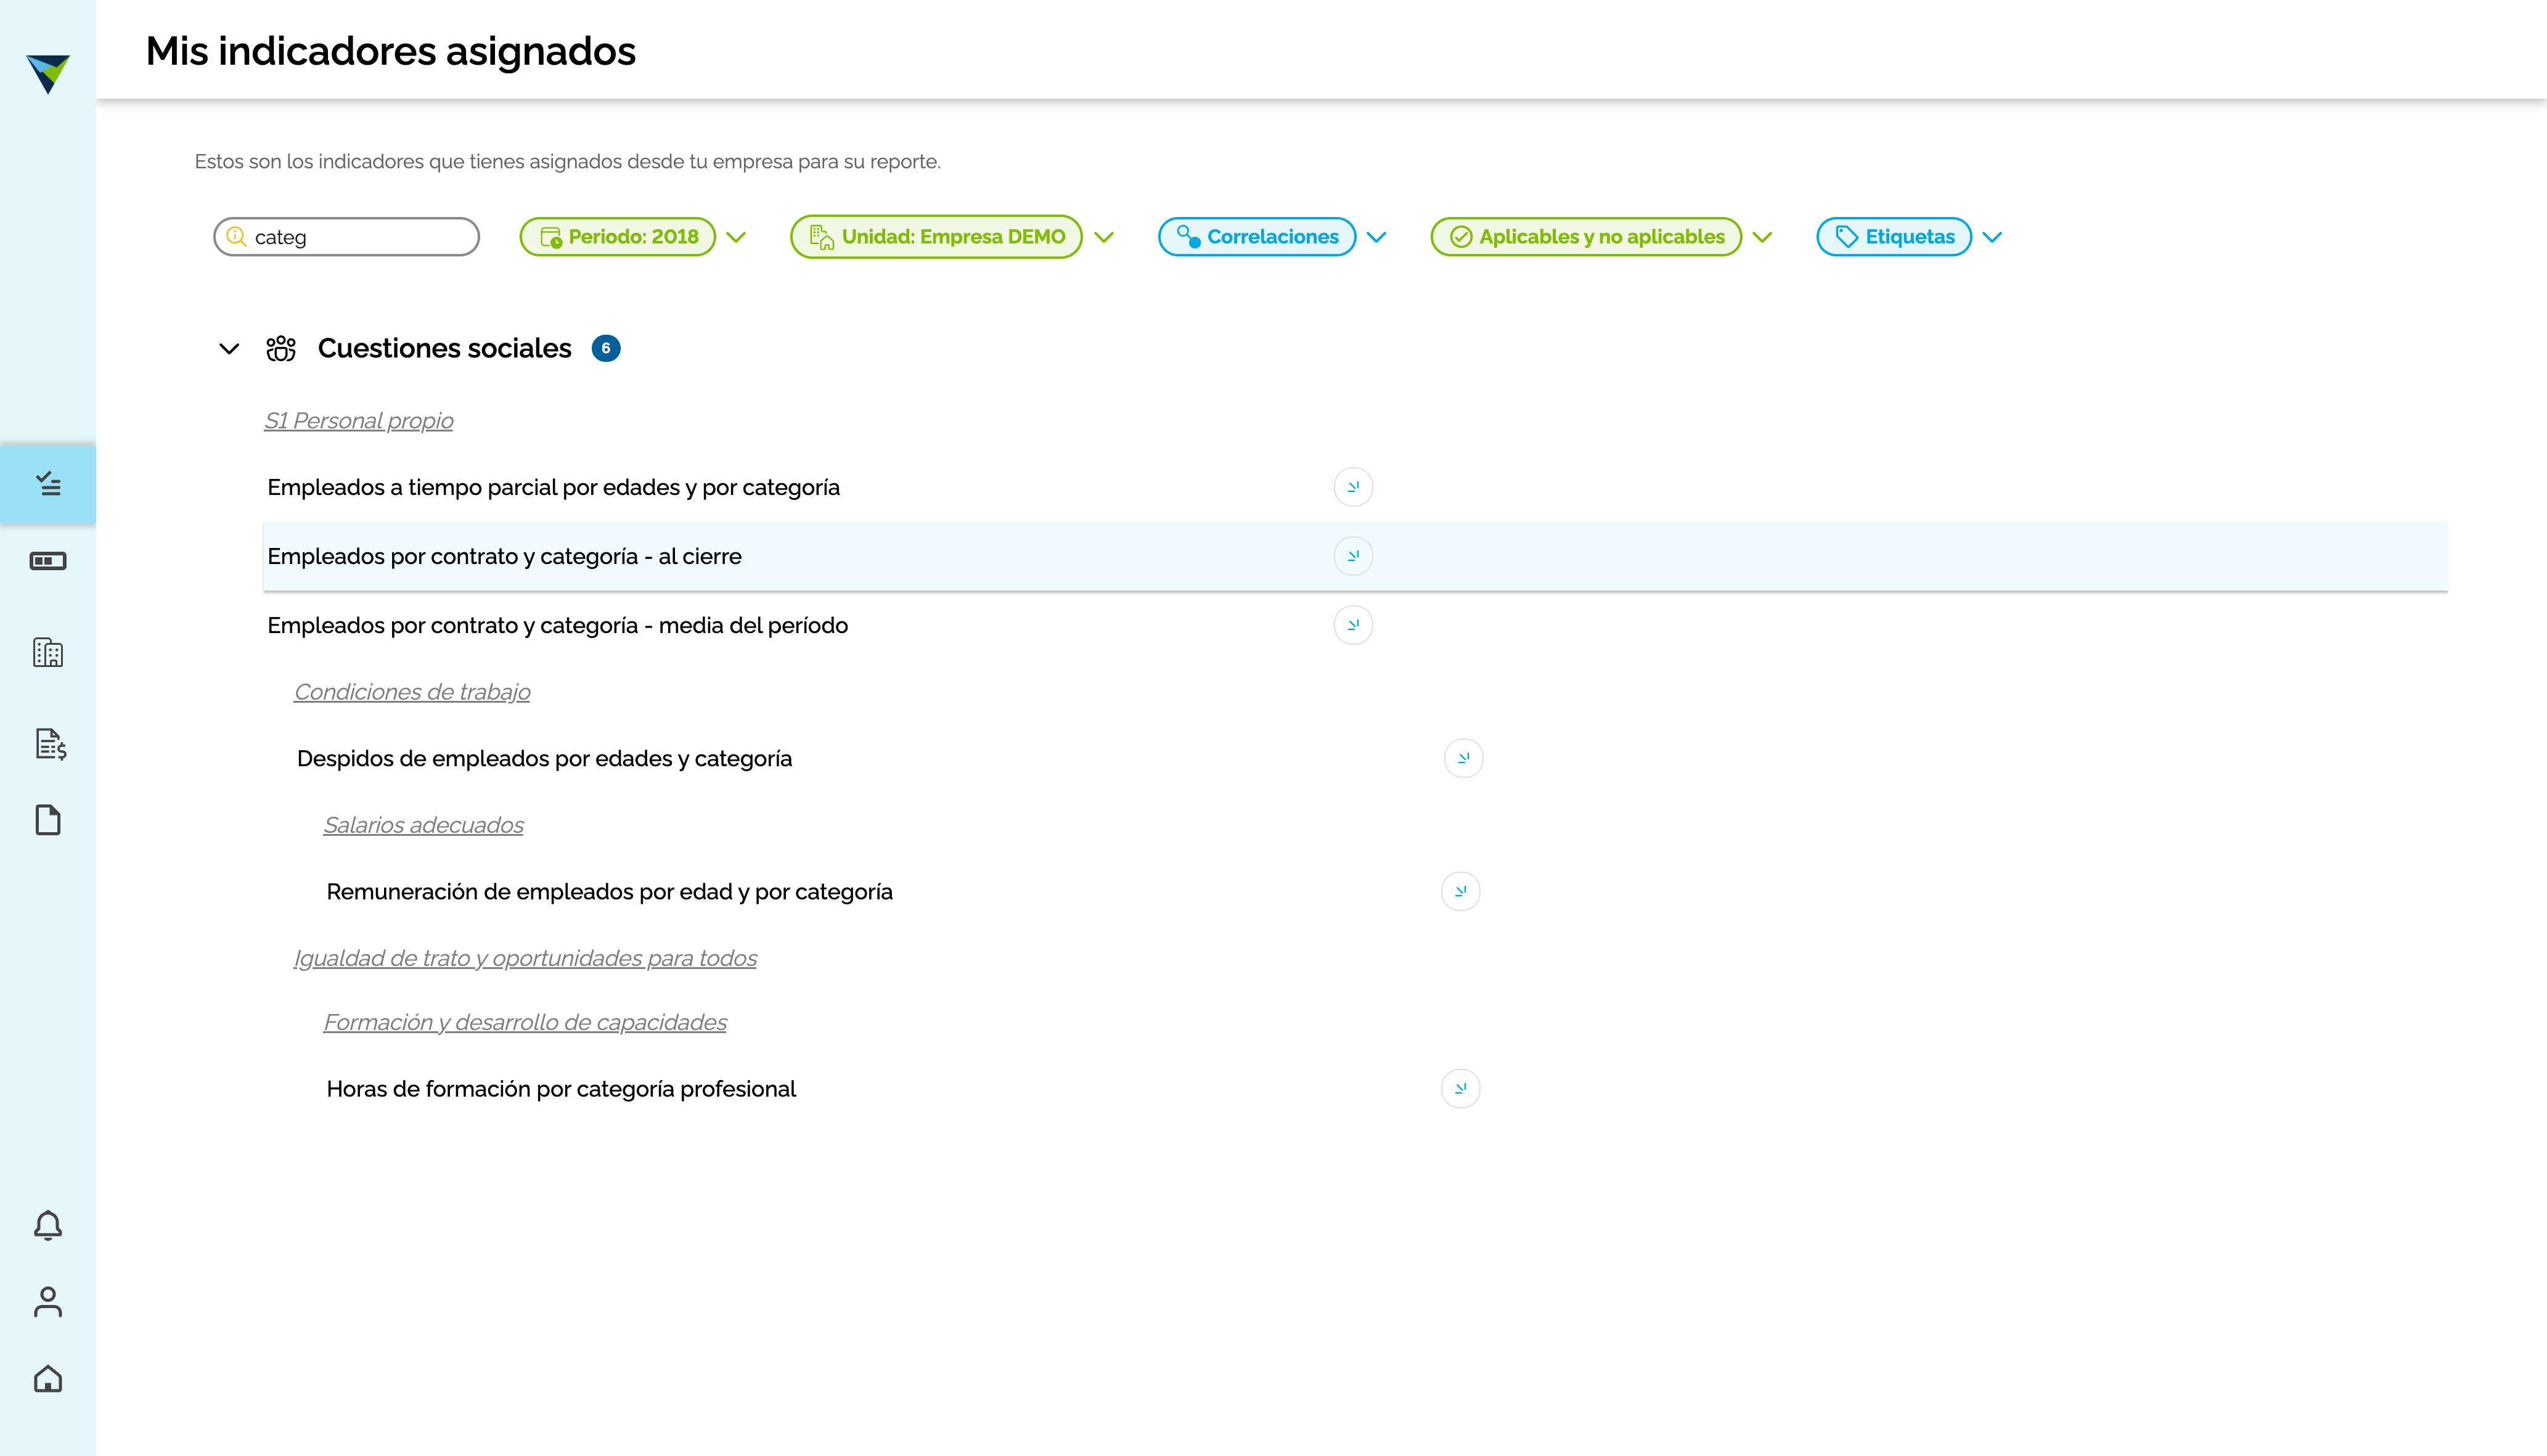
Task: Open entry icon for Empleados a tiempo parcial
Action: pyautogui.click(x=1353, y=487)
